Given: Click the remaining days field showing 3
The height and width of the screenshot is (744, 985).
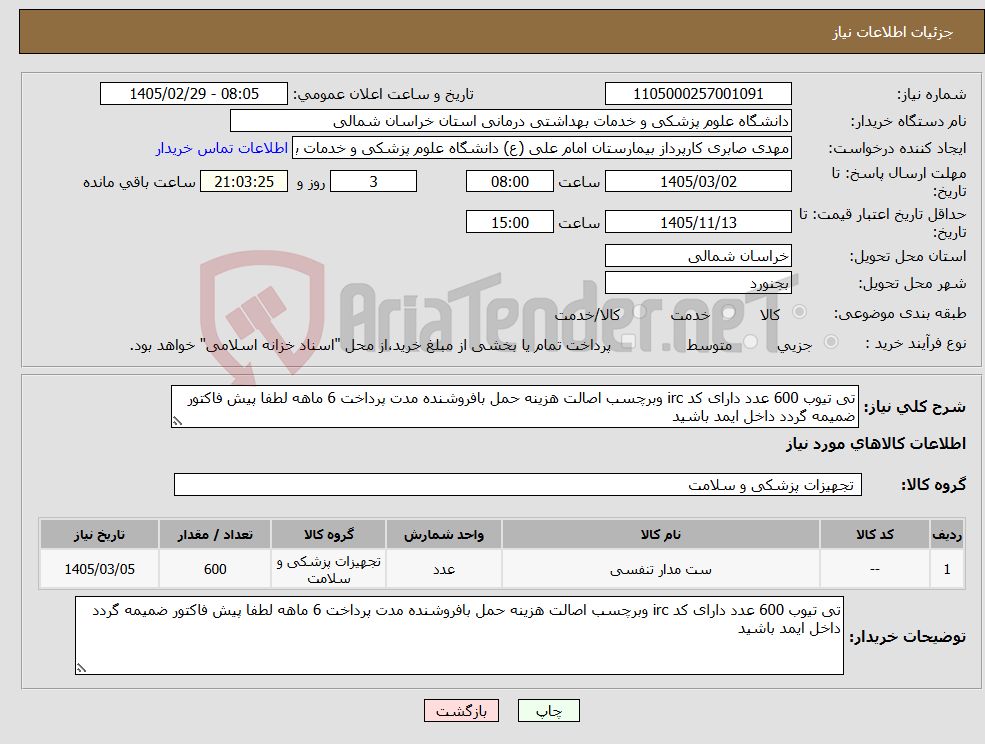Looking at the screenshot, I should tap(373, 182).
